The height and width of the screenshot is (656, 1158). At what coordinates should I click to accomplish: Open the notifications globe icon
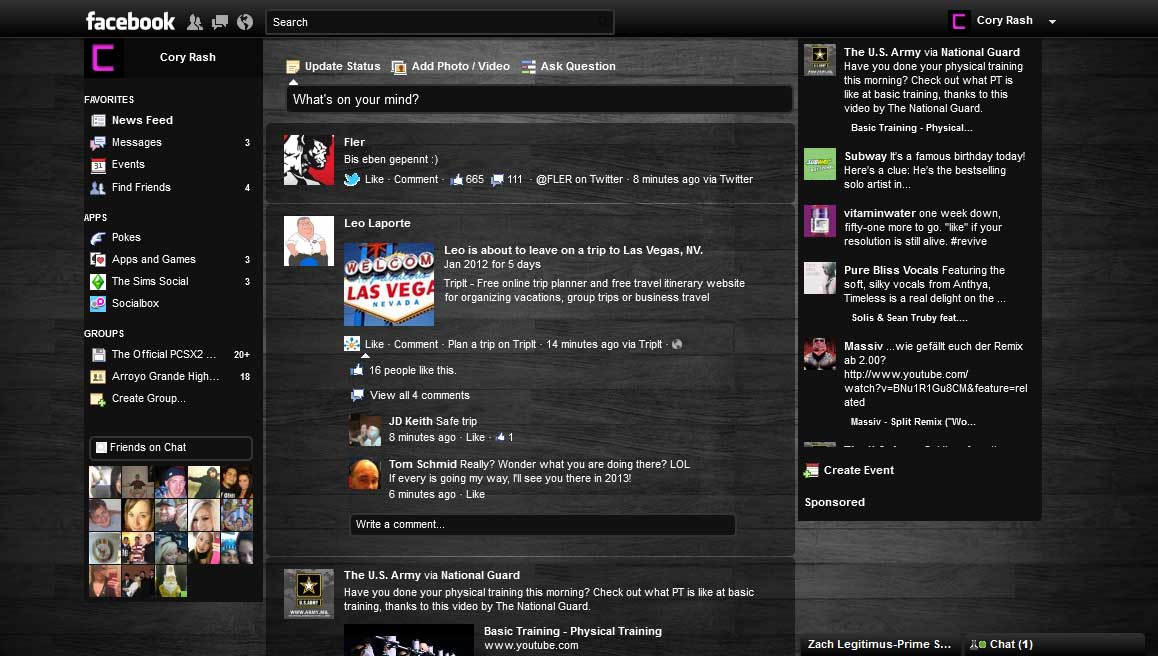click(x=244, y=20)
